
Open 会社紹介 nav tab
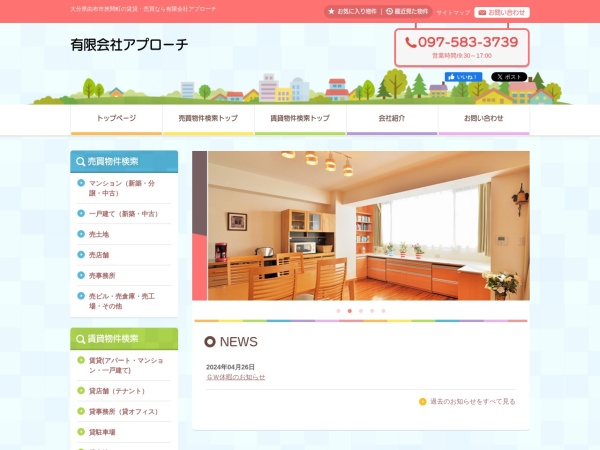click(x=392, y=120)
